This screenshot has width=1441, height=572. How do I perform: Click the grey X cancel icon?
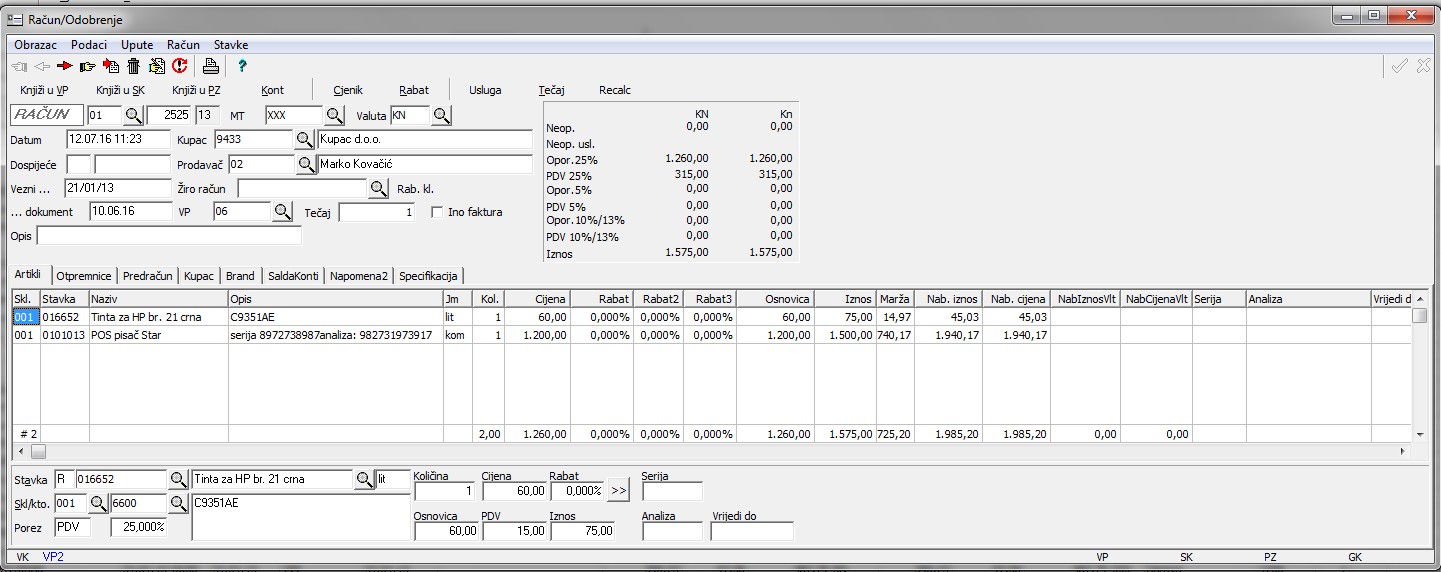click(1423, 66)
